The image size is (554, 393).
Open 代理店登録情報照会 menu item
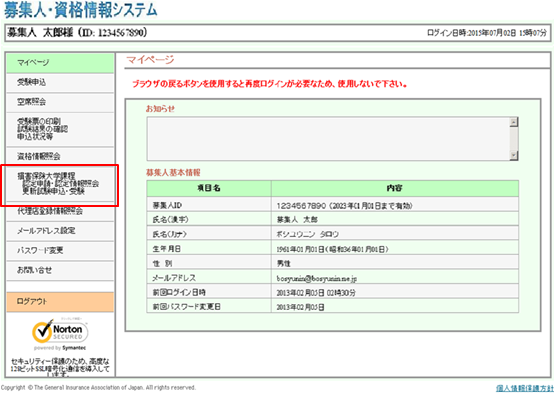(x=60, y=211)
